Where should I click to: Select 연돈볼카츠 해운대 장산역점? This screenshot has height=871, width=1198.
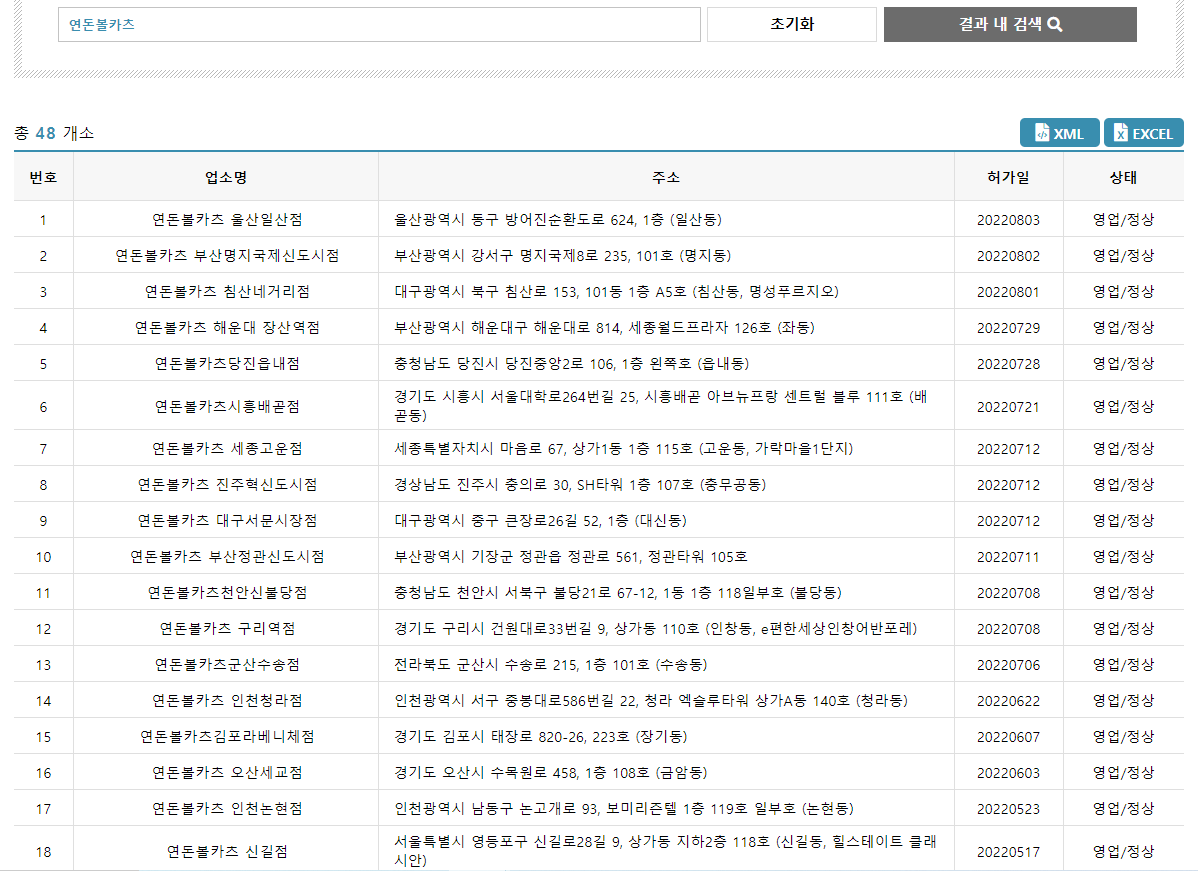[x=227, y=328]
